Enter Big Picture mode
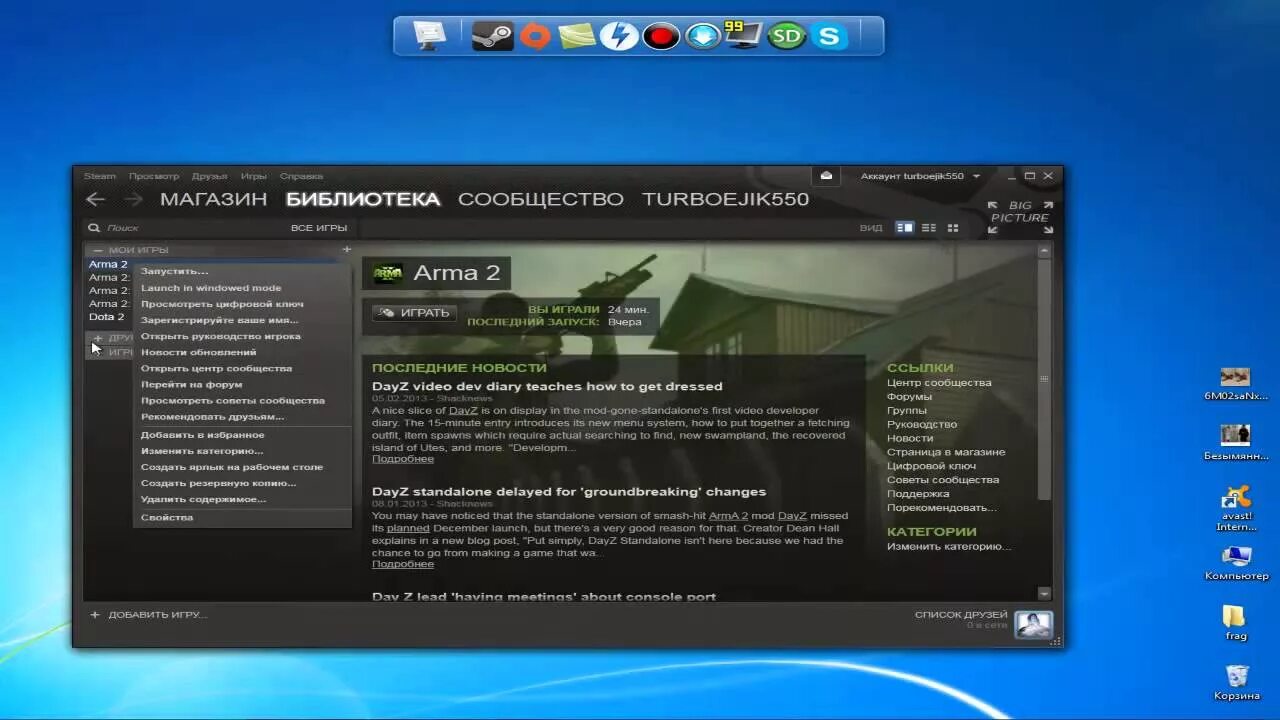1280x720 pixels. click(1020, 217)
